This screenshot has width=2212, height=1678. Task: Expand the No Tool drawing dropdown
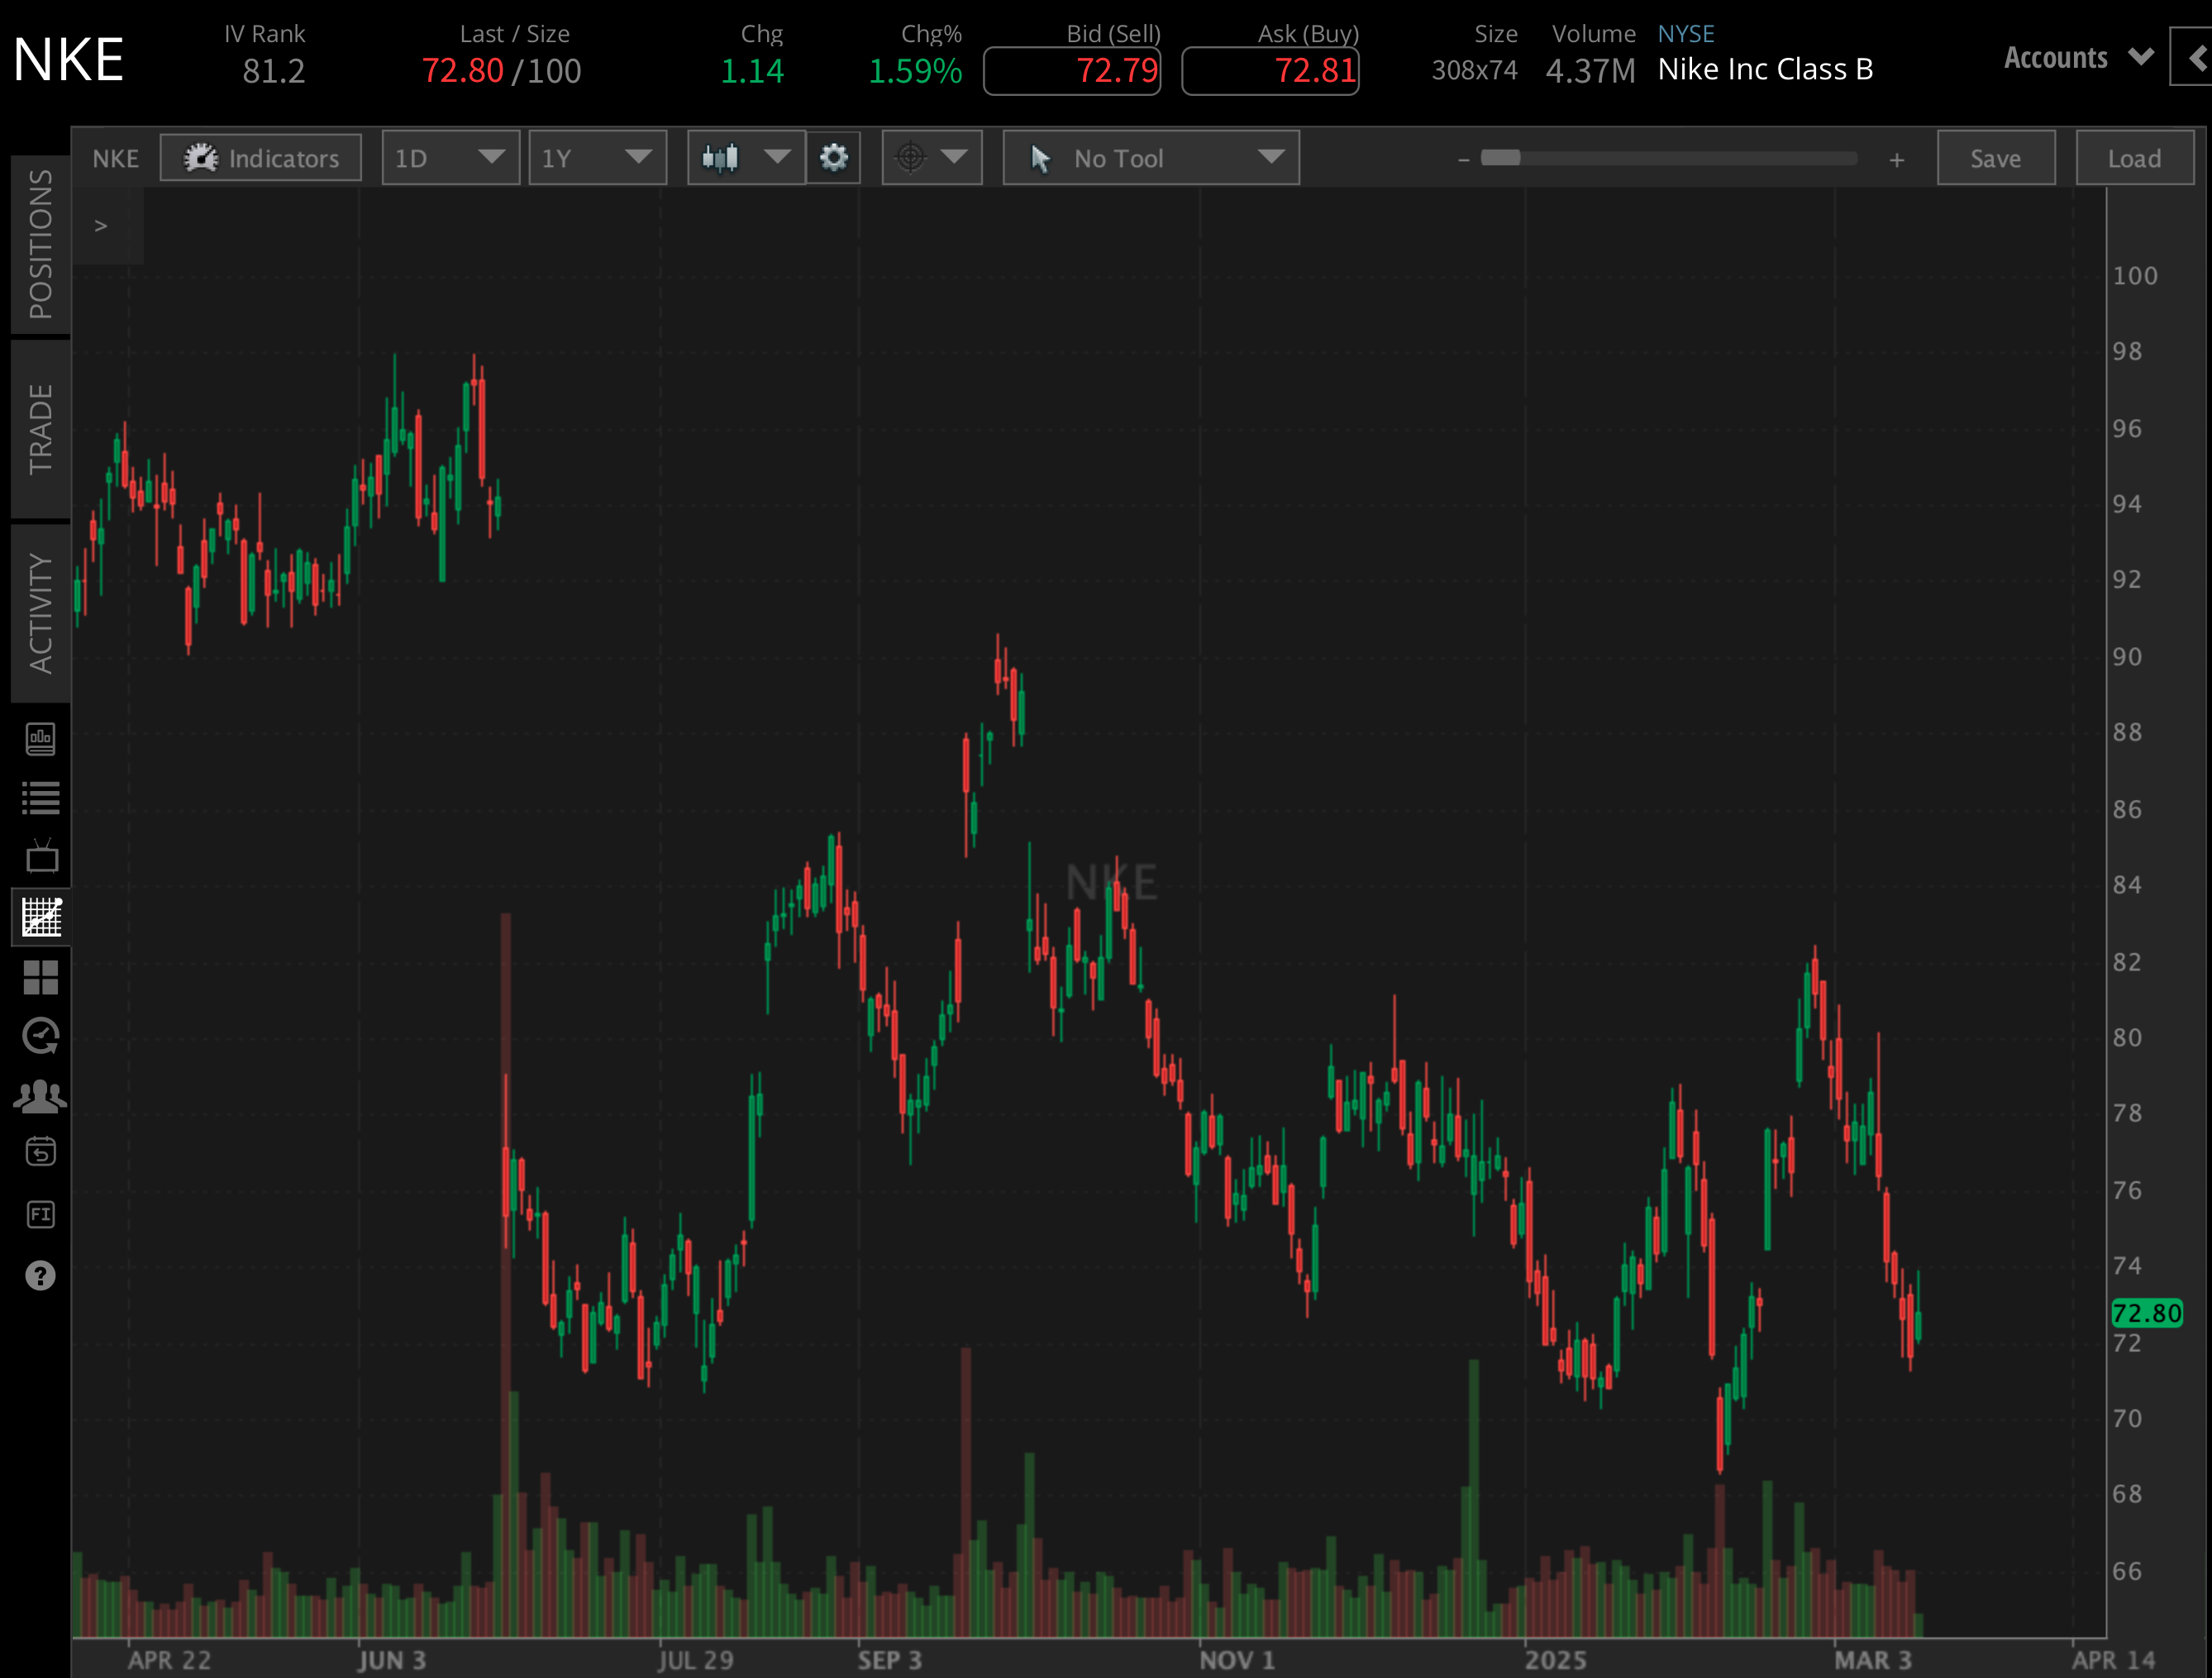tap(1150, 157)
